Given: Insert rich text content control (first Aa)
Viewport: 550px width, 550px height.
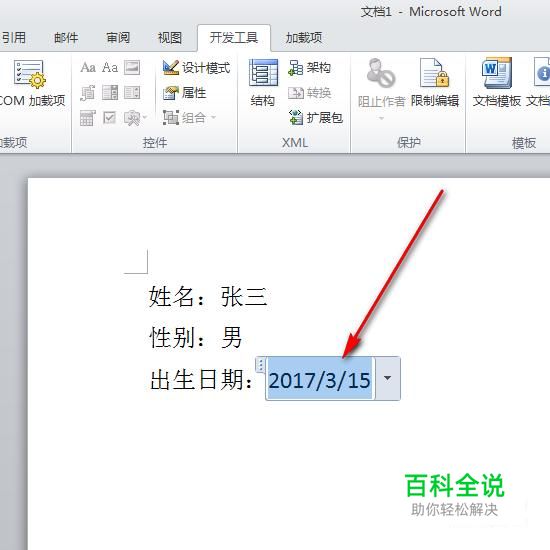Looking at the screenshot, I should (88, 67).
